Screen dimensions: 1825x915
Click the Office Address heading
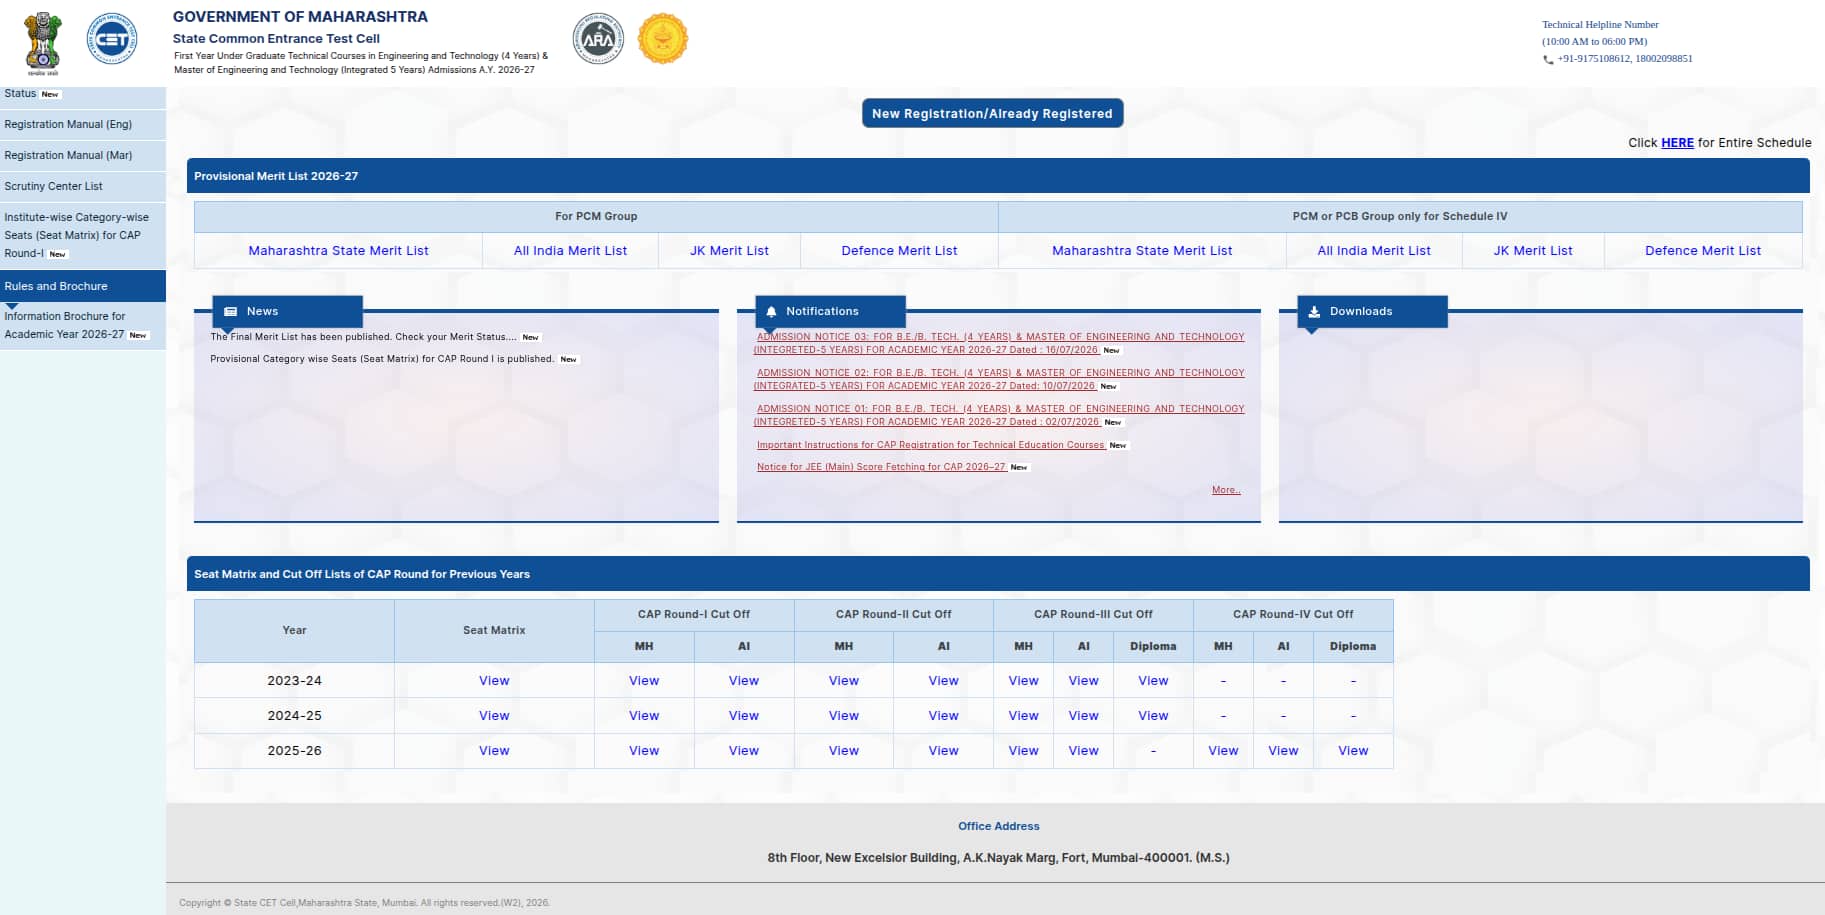point(999,826)
